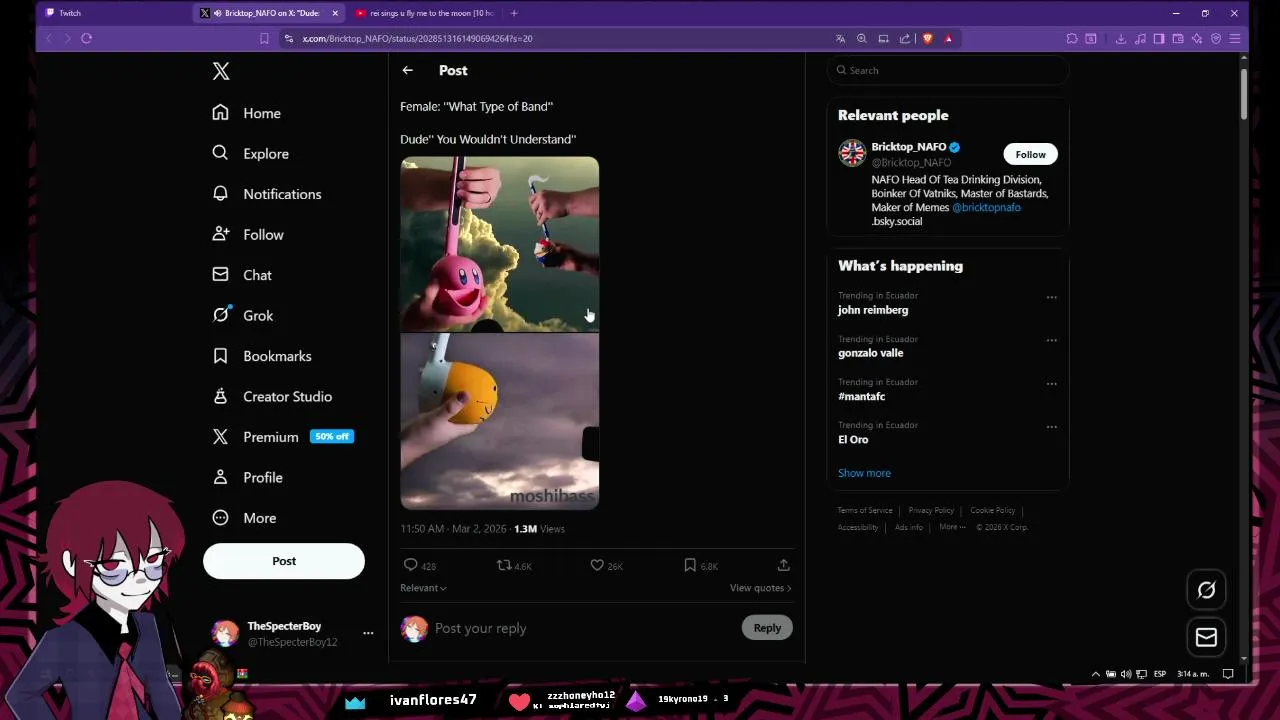
Task: Open the Bookmarks icon in the sidebar
Action: pos(221,356)
